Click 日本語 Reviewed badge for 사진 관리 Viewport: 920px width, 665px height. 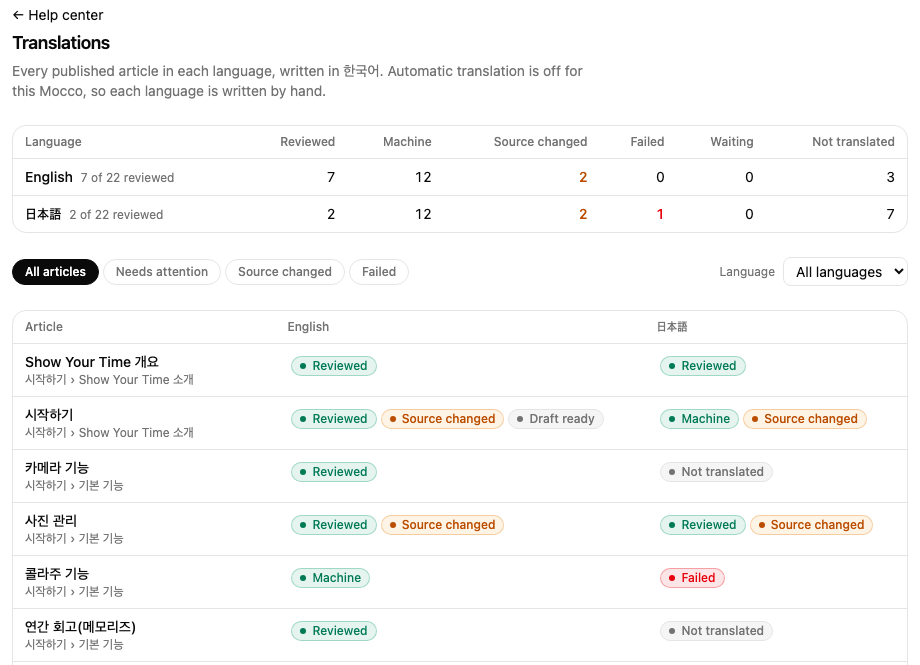[x=703, y=525]
